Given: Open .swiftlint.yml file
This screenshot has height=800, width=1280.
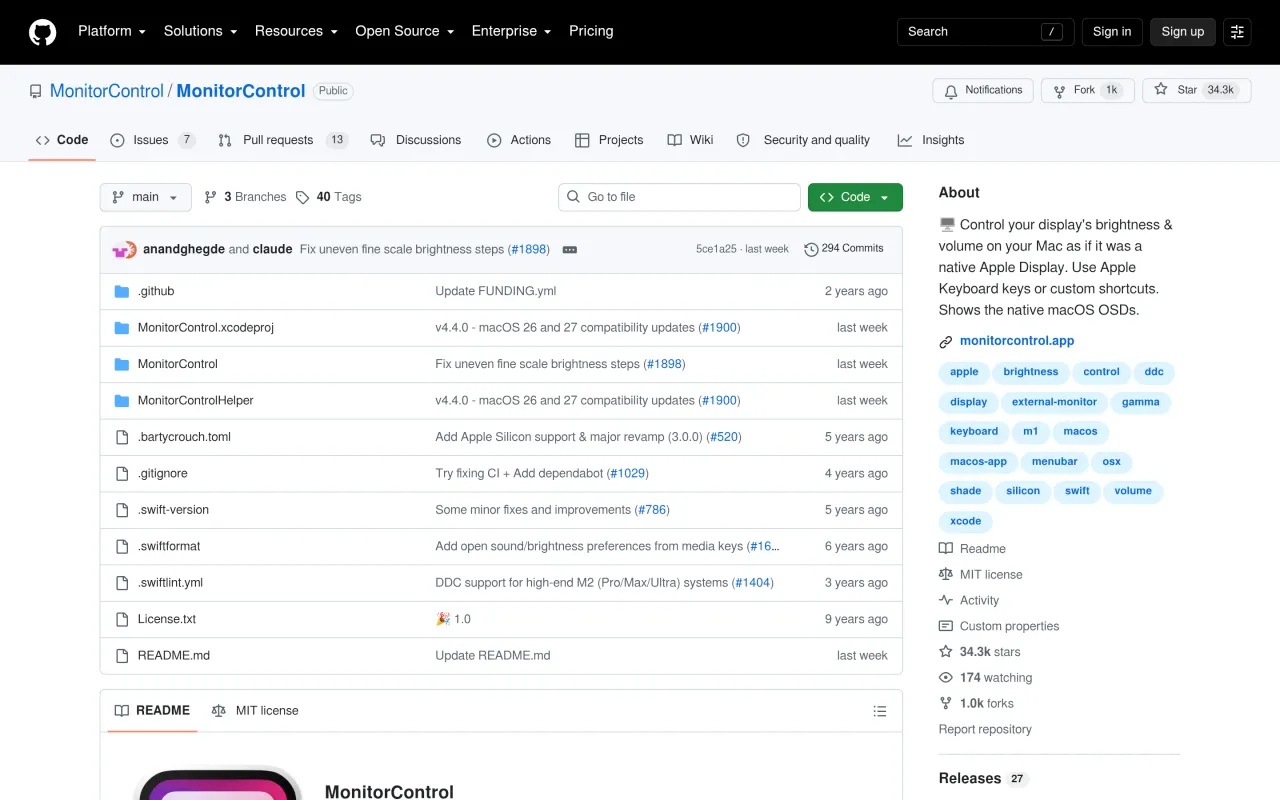Looking at the screenshot, I should (x=170, y=583).
